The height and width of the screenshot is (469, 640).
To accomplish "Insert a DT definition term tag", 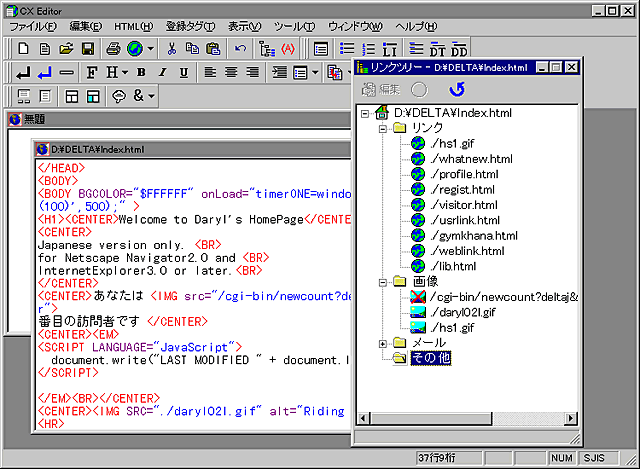I will (437, 49).
